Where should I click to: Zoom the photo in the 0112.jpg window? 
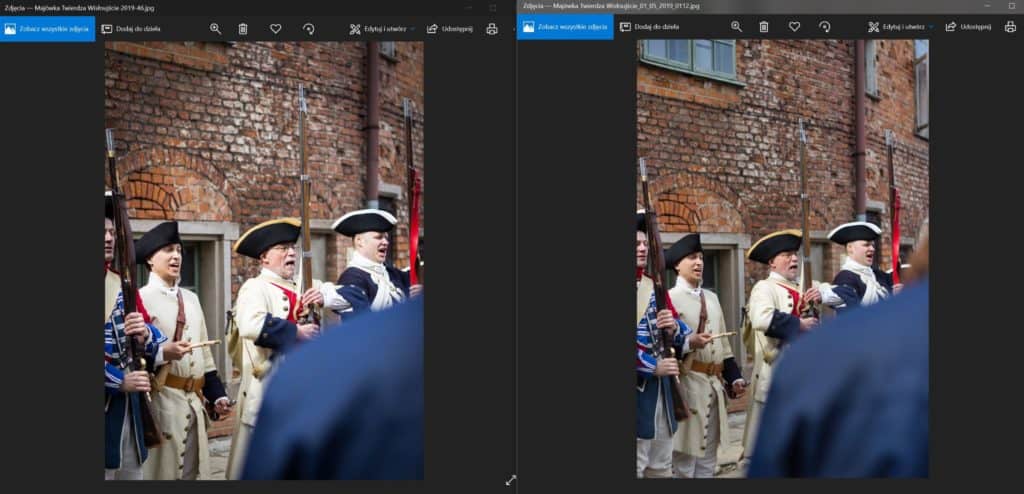pos(737,27)
